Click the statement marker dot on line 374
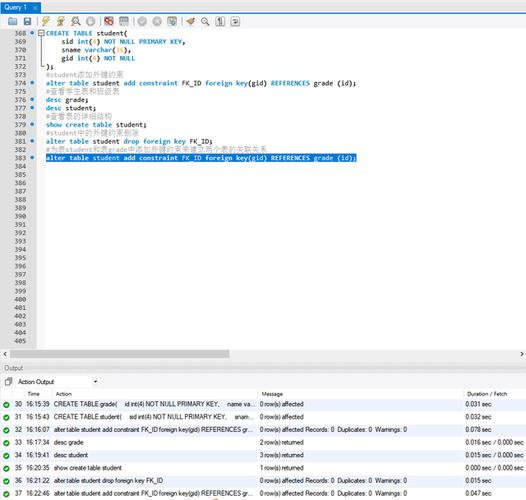Viewport: 526px width, 500px height. 33,83
